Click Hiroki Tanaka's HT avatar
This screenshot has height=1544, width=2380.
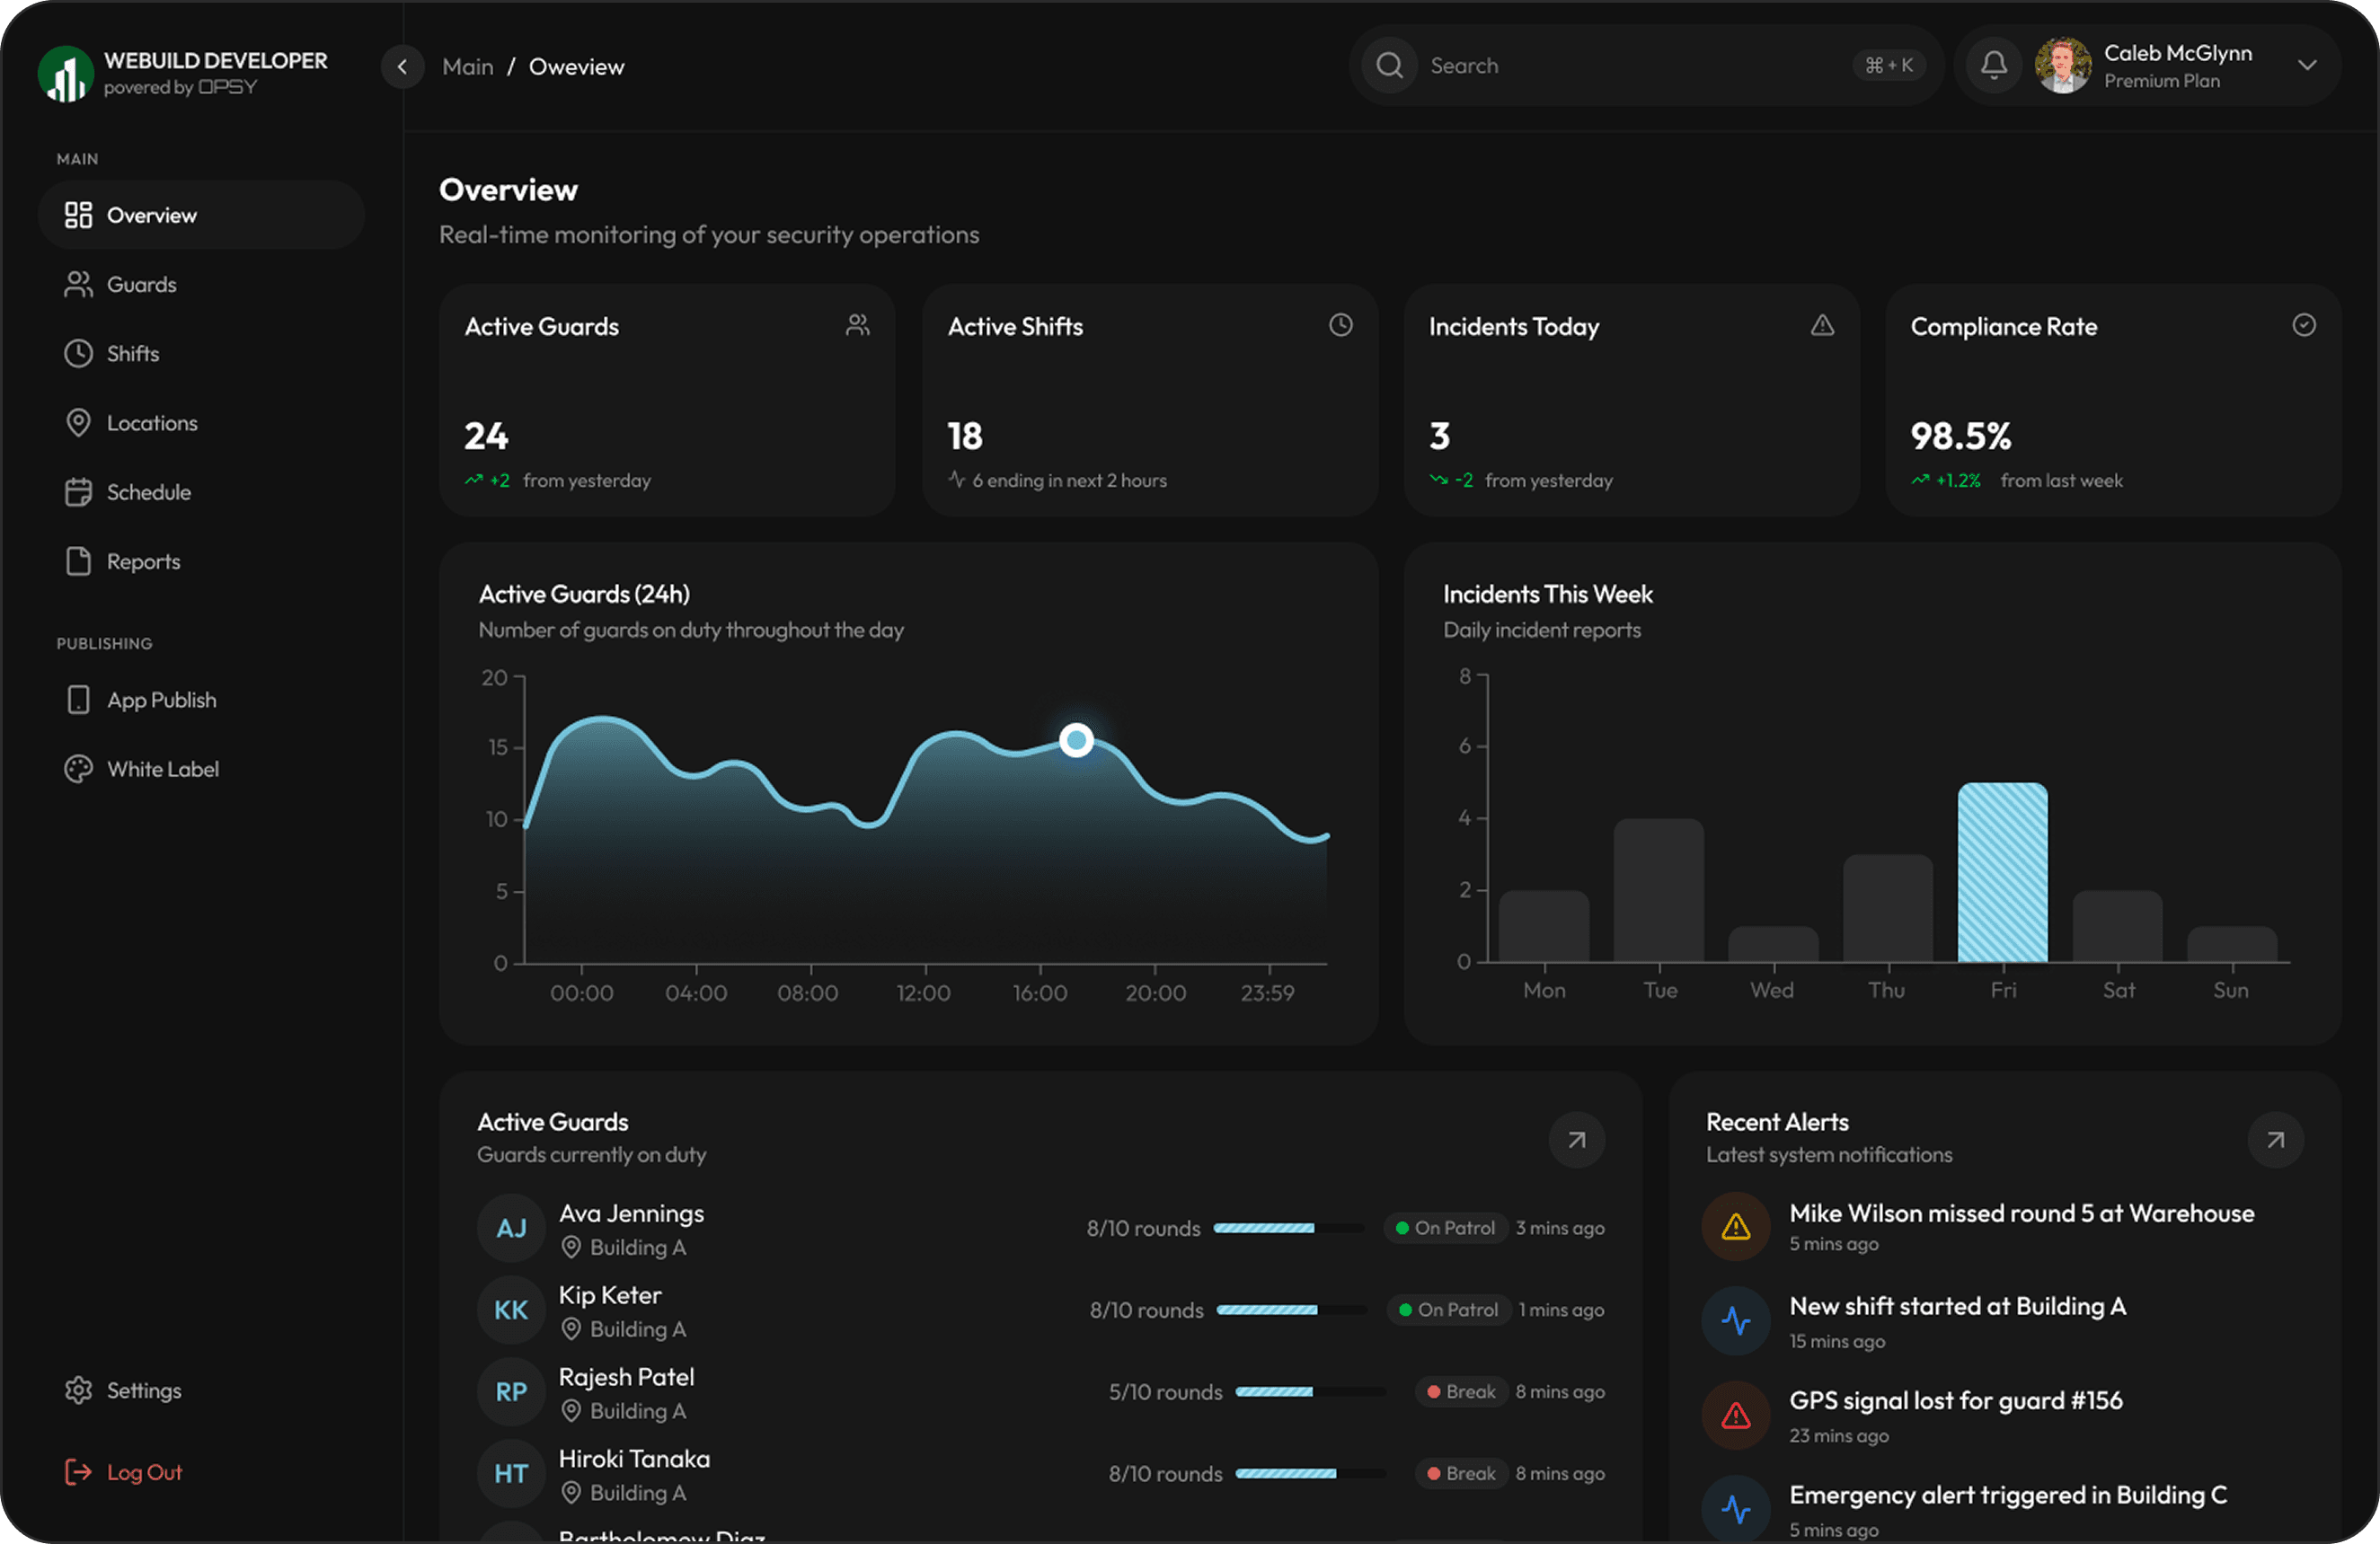coord(511,1474)
